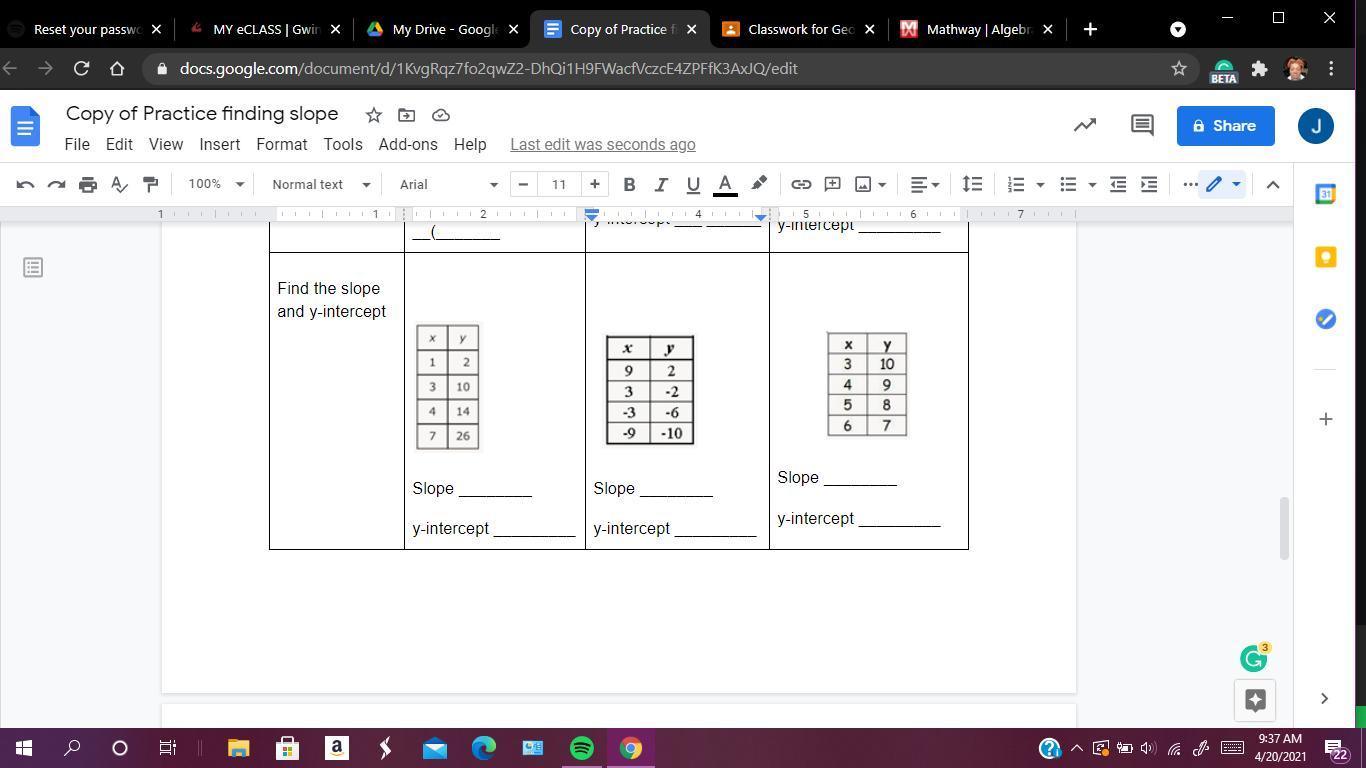Open the File menu
Image resolution: width=1366 pixels, height=768 pixels.
[x=77, y=144]
